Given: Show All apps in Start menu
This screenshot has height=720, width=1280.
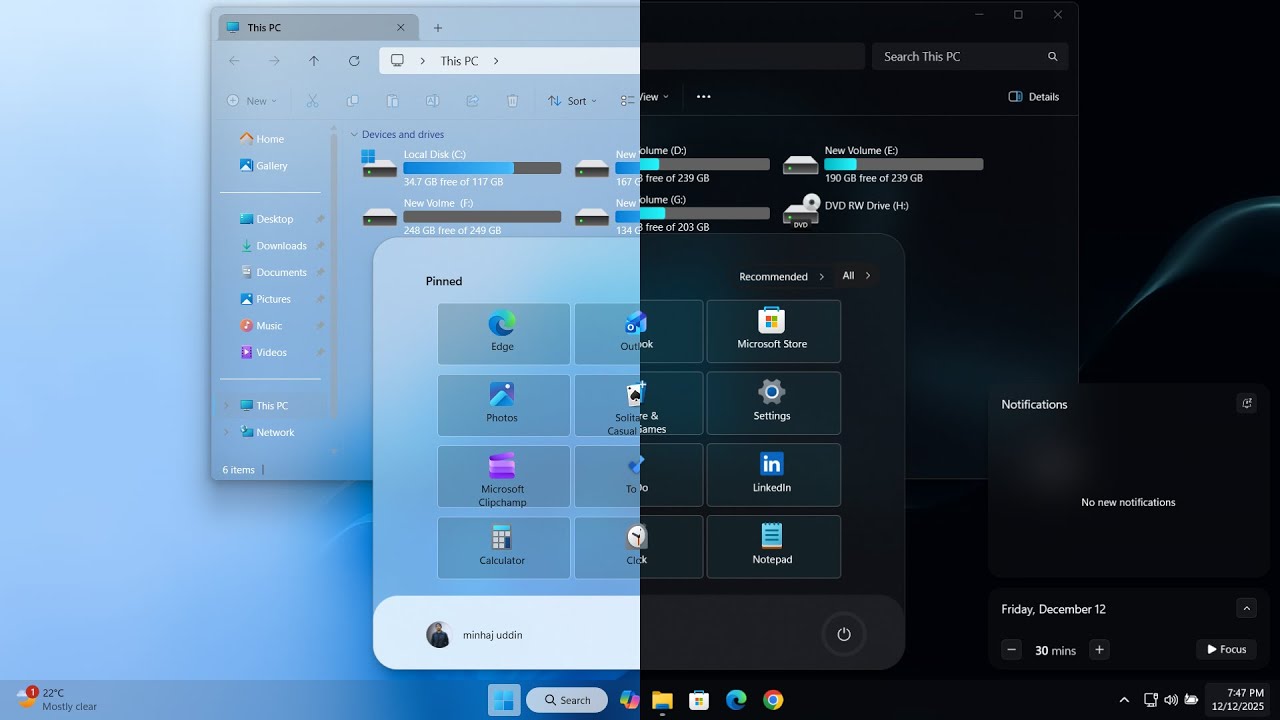Looking at the screenshot, I should click(x=856, y=276).
